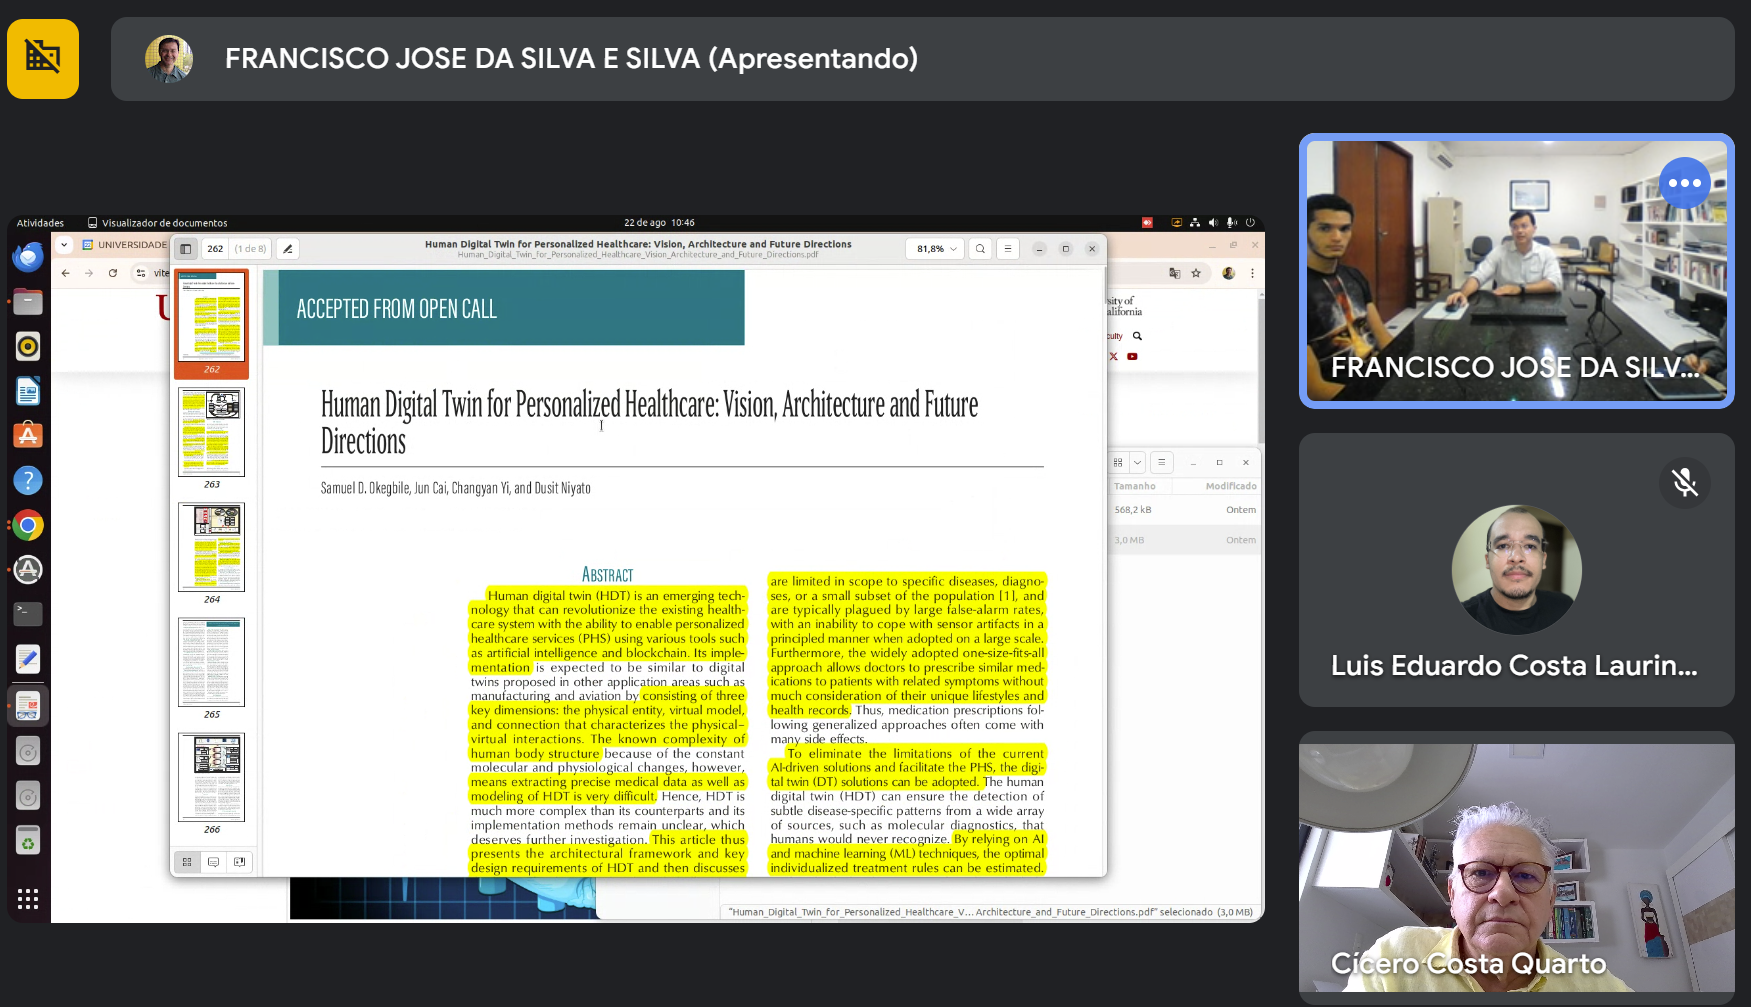Image resolution: width=1751 pixels, height=1007 pixels.
Task: Click the date and time 22 de ago 10:46
Action: tap(659, 223)
